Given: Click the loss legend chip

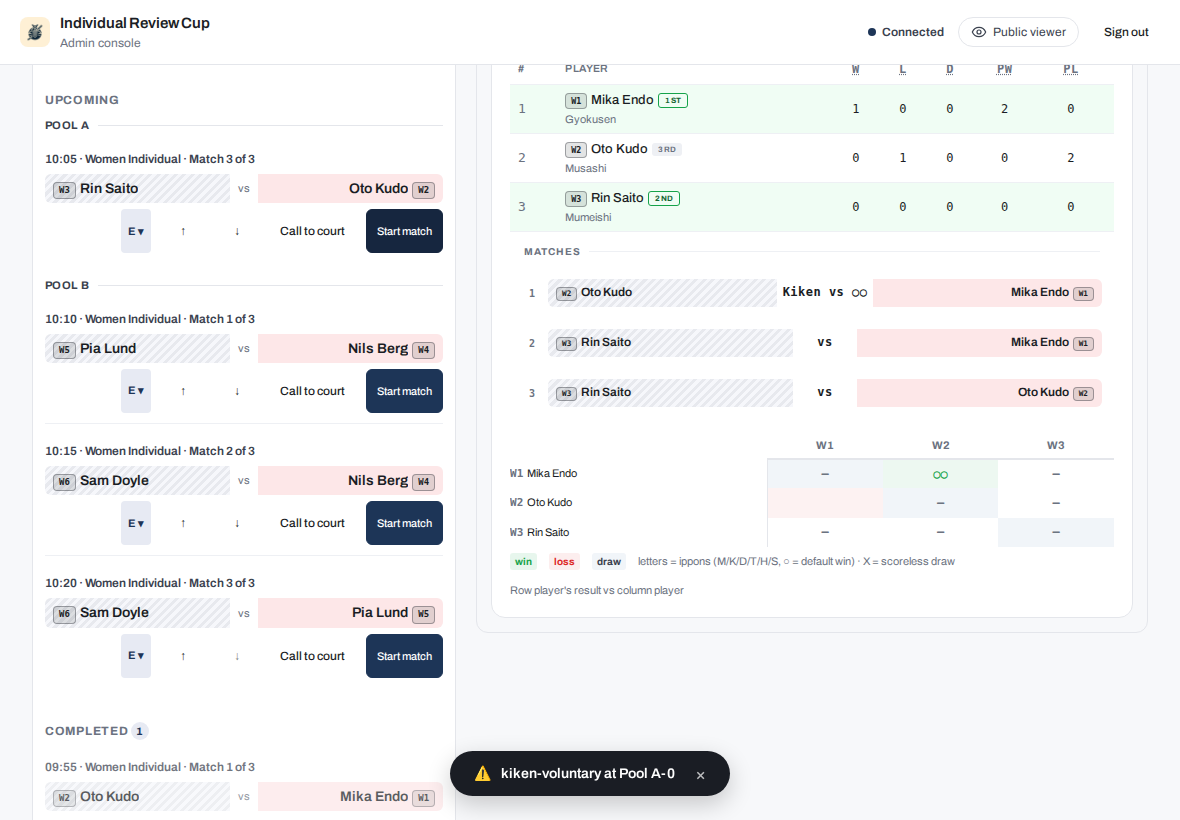Looking at the screenshot, I should 564,561.
